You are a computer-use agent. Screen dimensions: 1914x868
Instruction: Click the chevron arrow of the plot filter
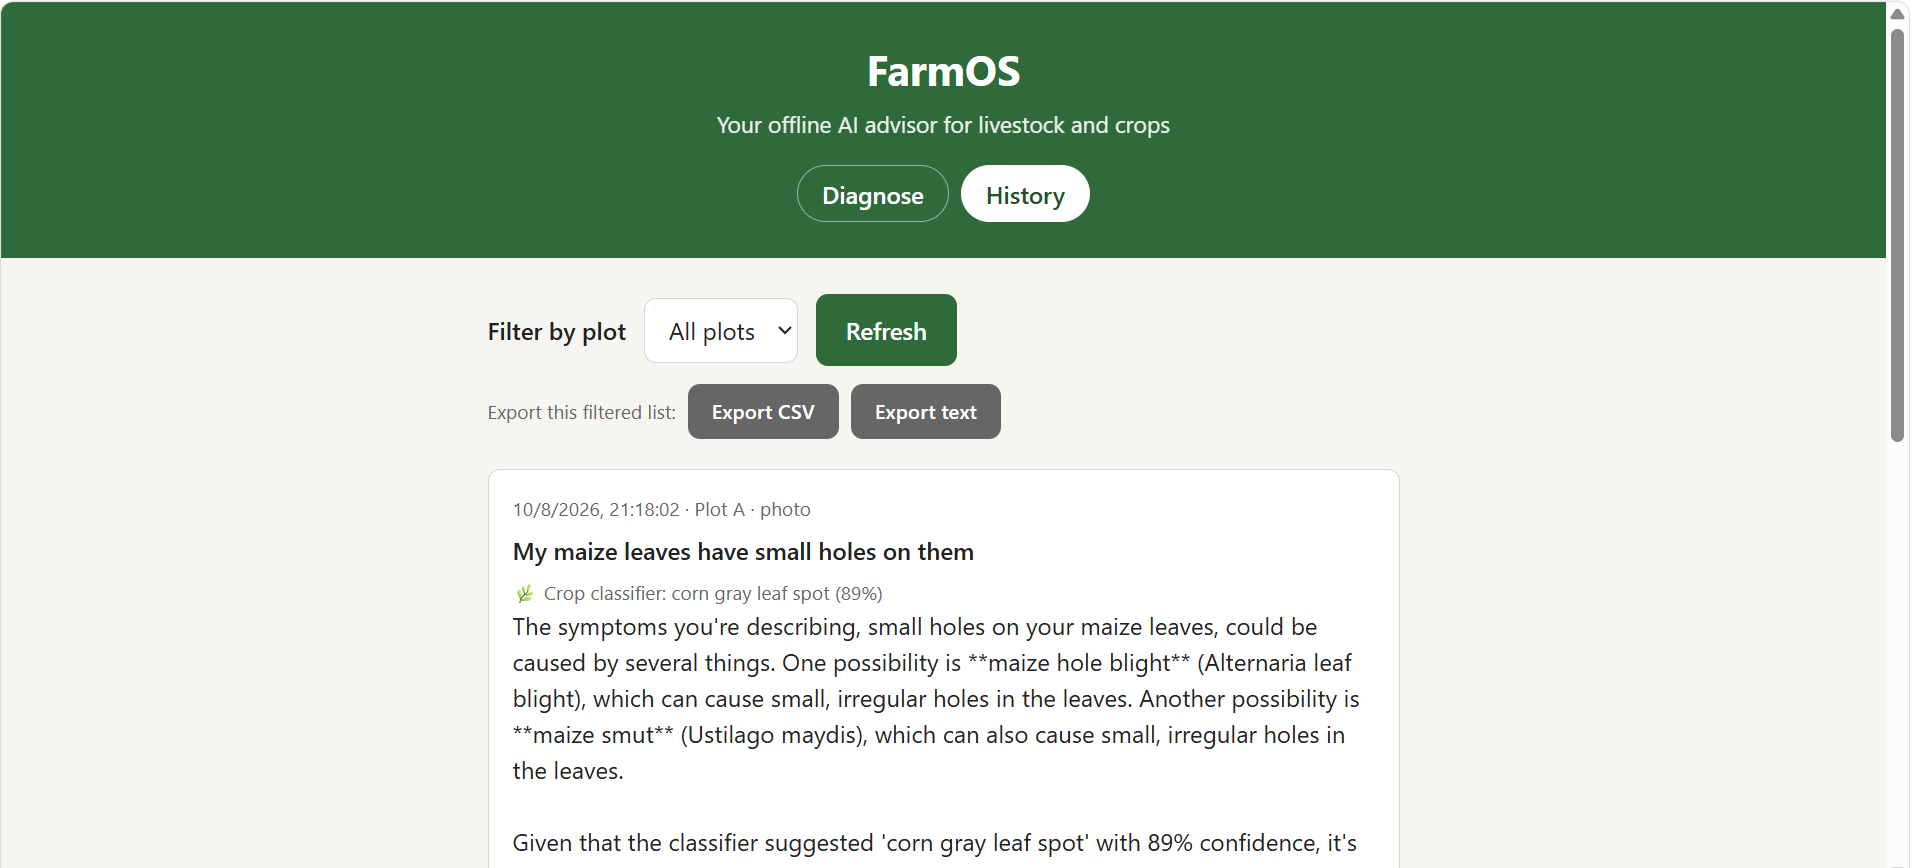pyautogui.click(x=785, y=331)
